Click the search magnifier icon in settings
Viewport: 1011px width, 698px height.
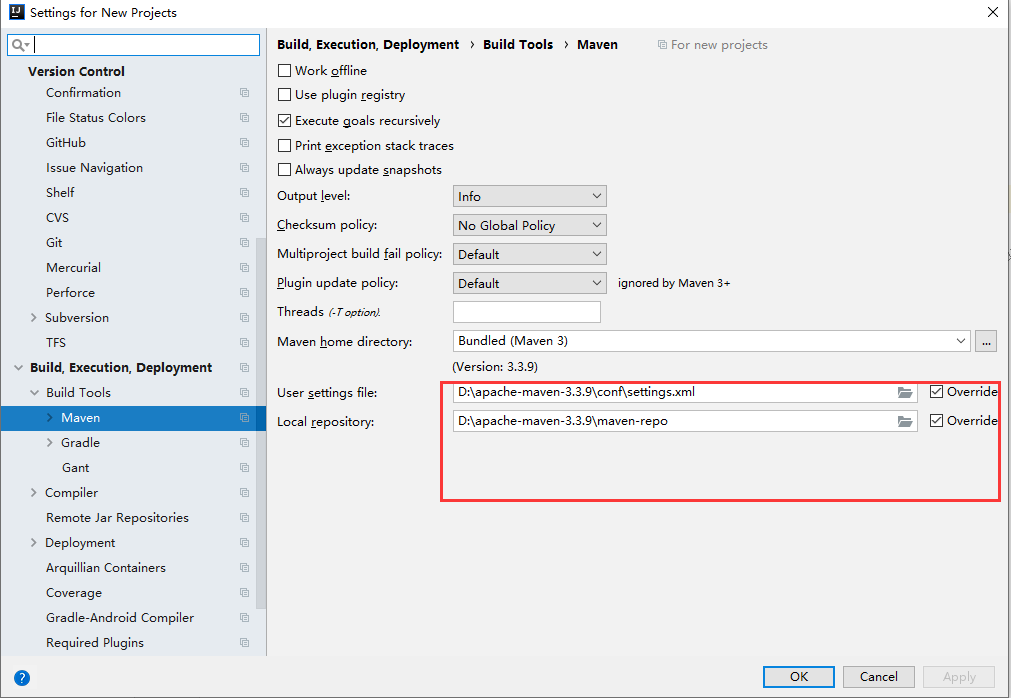click(x=19, y=44)
